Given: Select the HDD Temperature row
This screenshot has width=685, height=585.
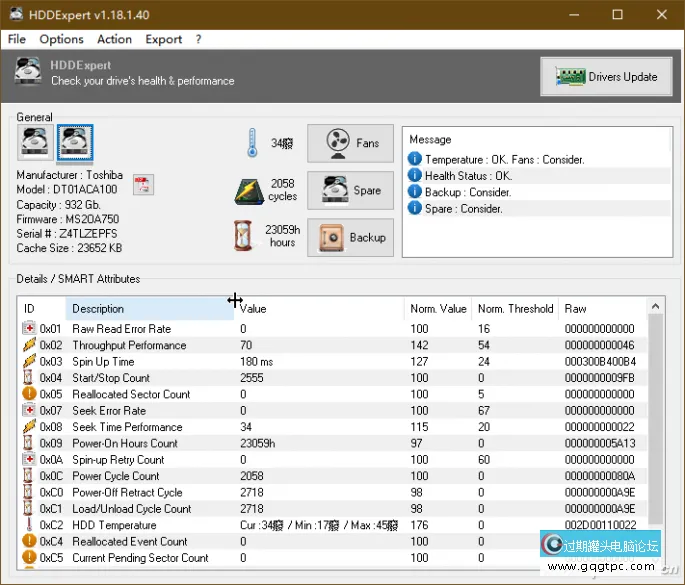Looking at the screenshot, I should [116, 525].
